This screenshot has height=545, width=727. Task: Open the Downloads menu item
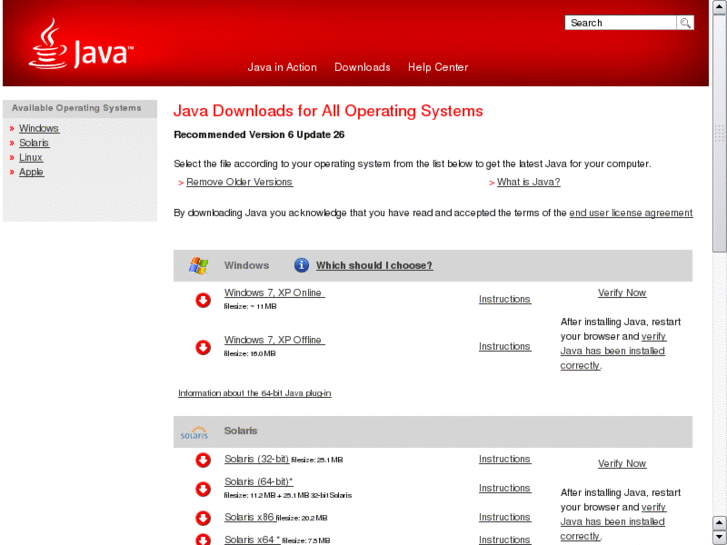(362, 67)
